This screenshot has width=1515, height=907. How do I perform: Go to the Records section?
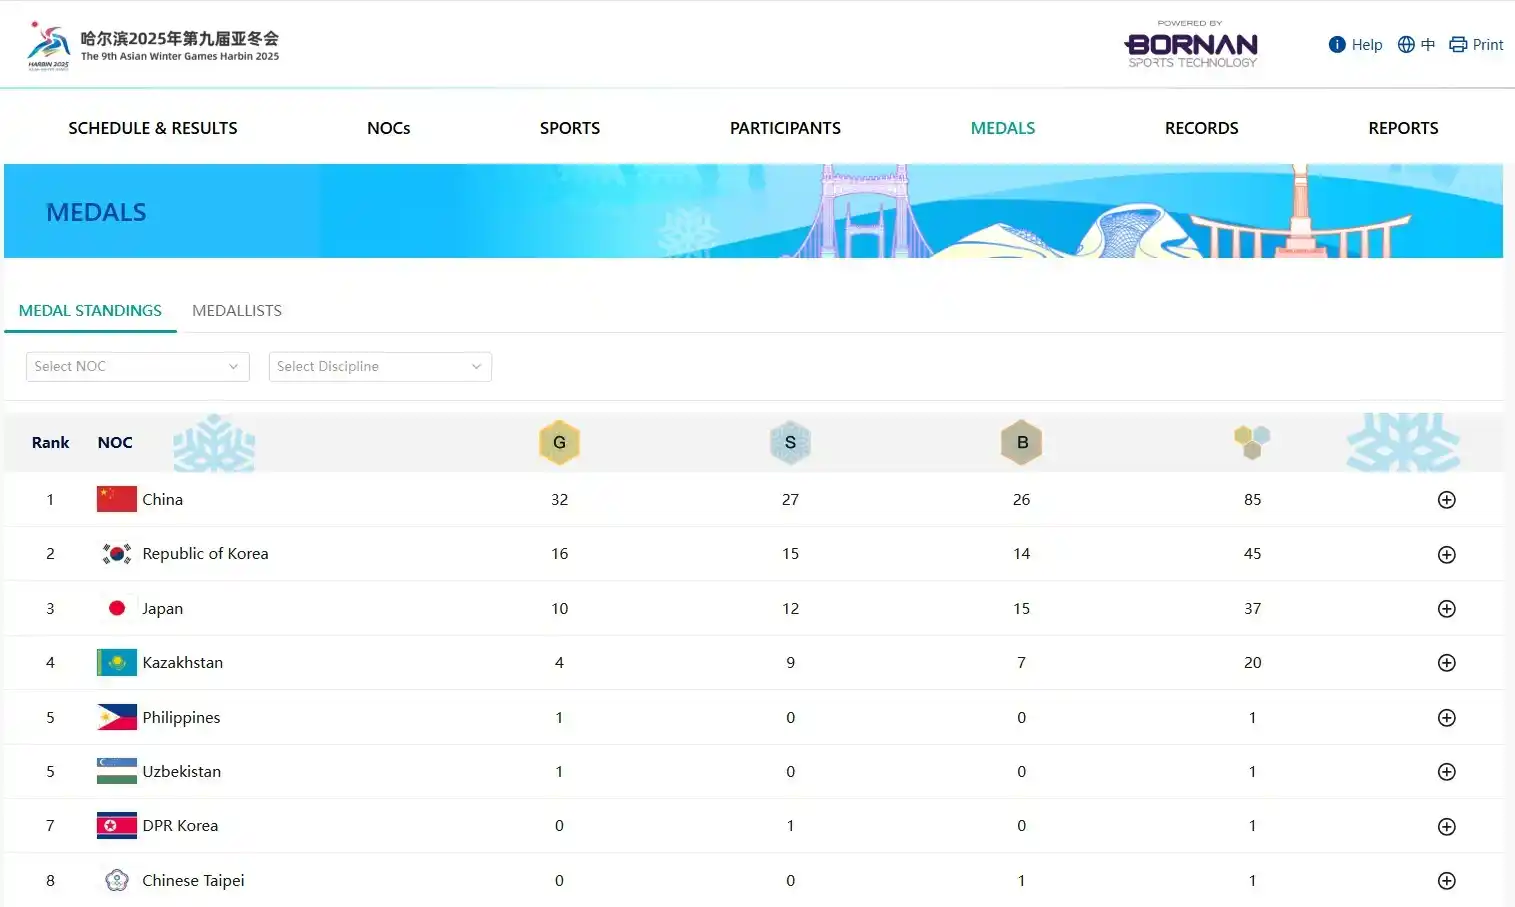coord(1201,128)
